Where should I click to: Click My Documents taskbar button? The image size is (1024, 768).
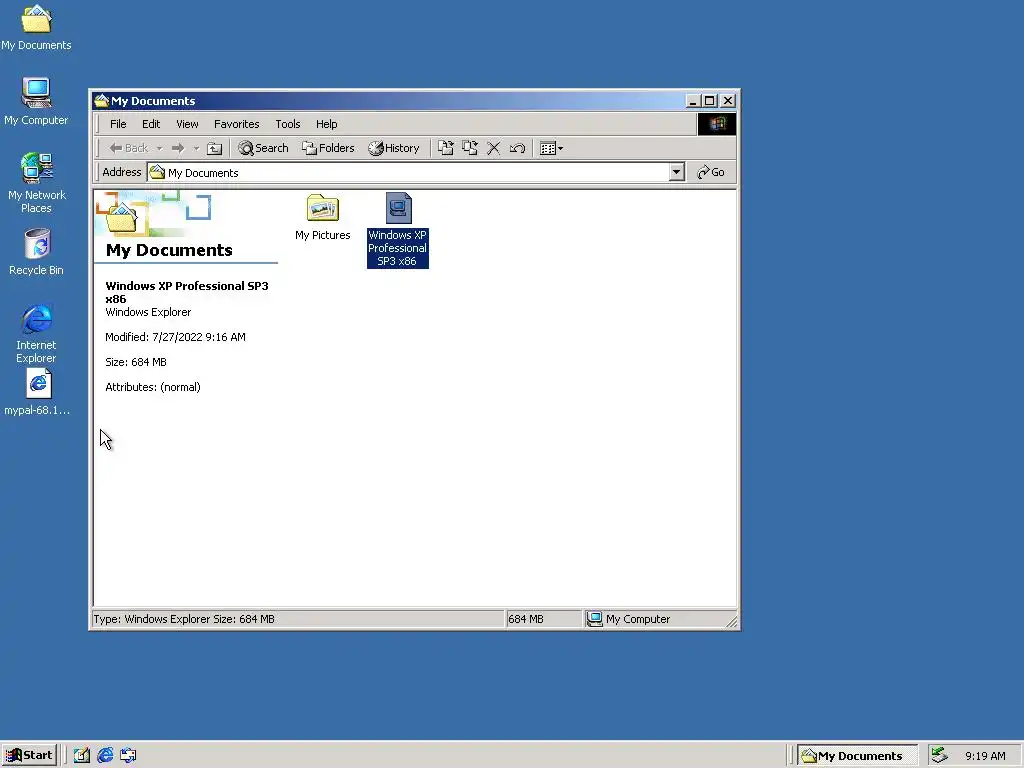[857, 756]
